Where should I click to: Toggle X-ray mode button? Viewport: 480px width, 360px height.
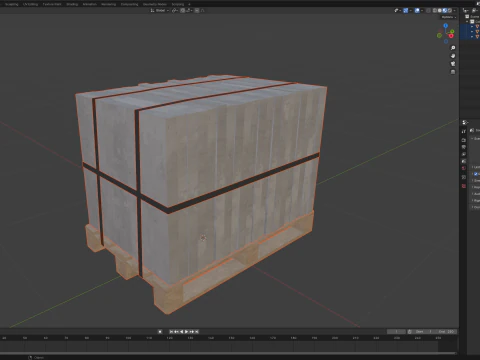[428, 10]
